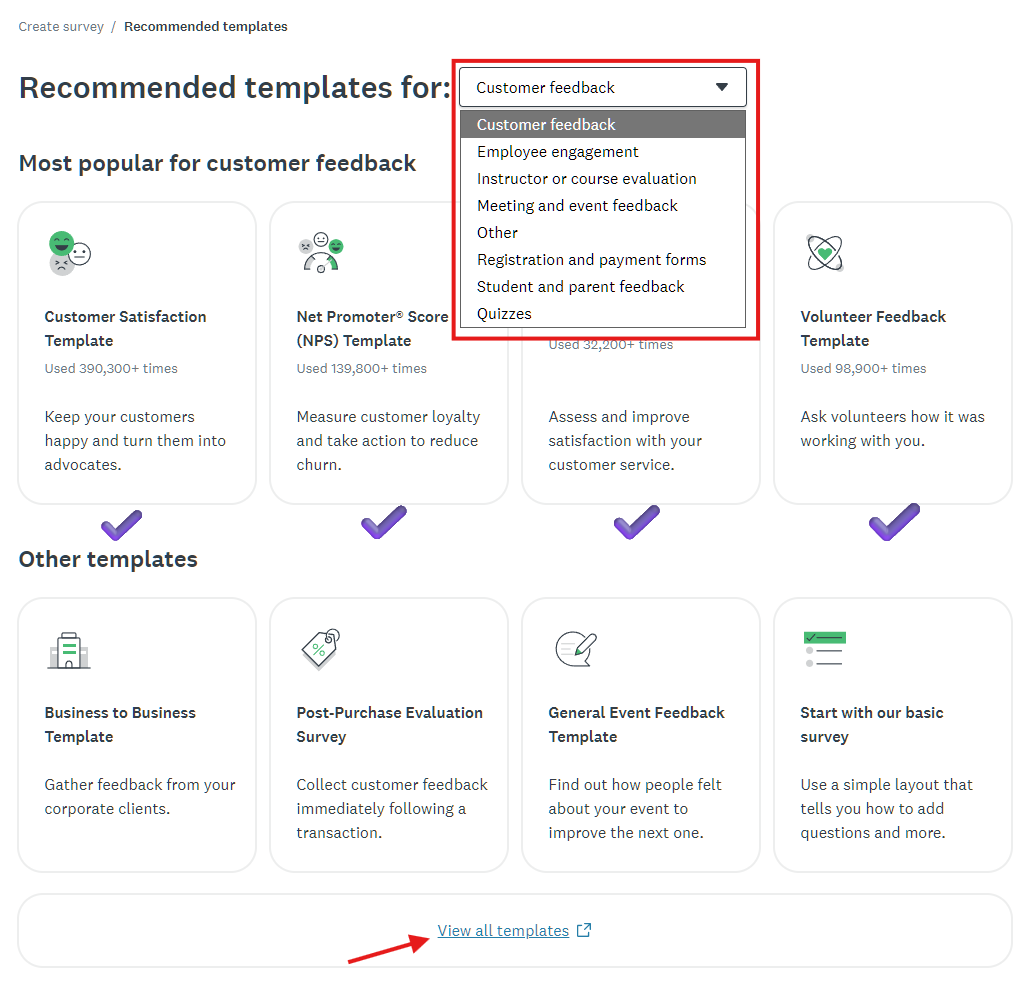Click the checkmark below the Customer Satisfaction card
This screenshot has height=986, width=1033.
coord(122,523)
